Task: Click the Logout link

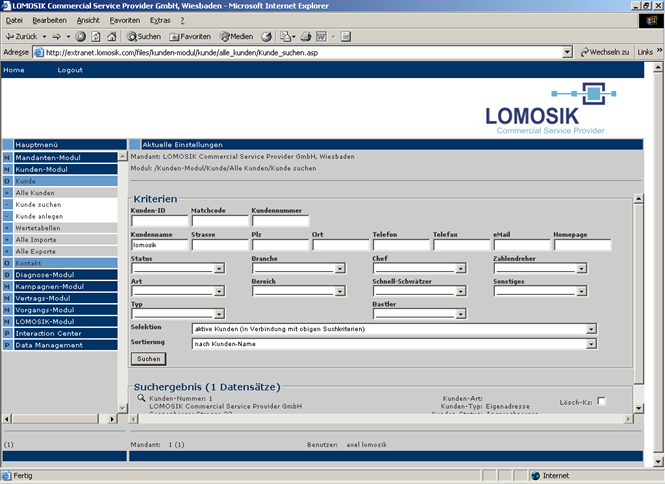Action: tap(70, 70)
